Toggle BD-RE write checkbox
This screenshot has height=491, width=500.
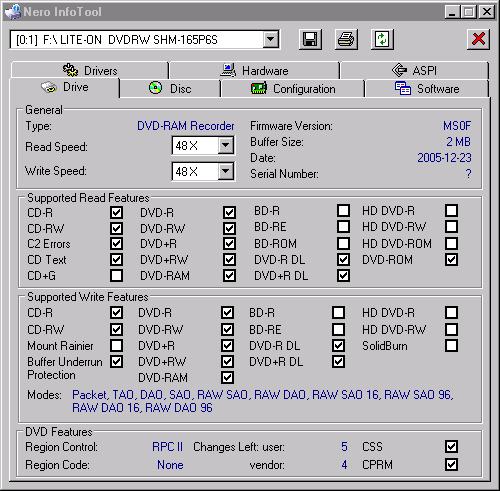(x=338, y=329)
